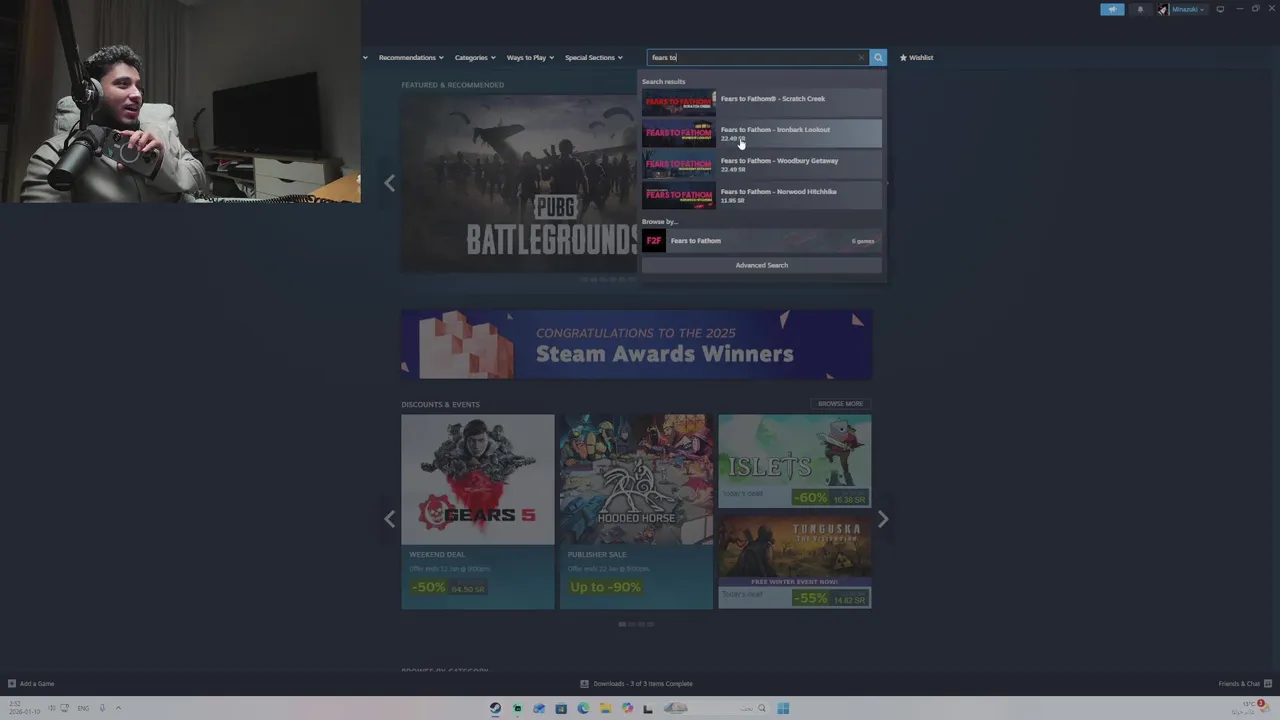This screenshot has width=1280, height=720.
Task: Open the Hooded Horse publisher sale card
Action: [636, 511]
